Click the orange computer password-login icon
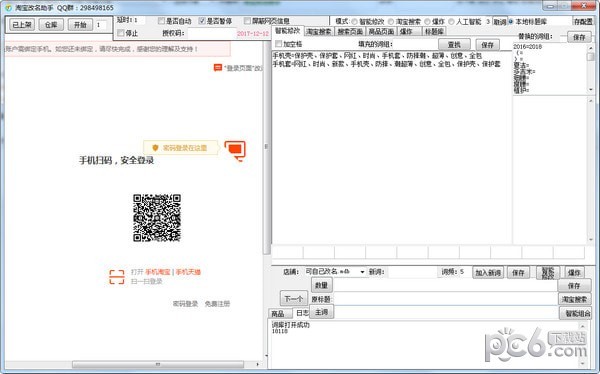 235,150
